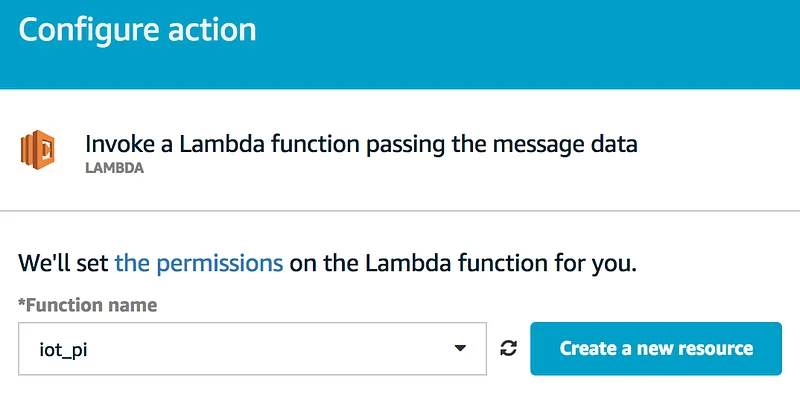Screen dimensions: 800x404
Task: Open the Function name dropdown
Action: pyautogui.click(x=252, y=349)
